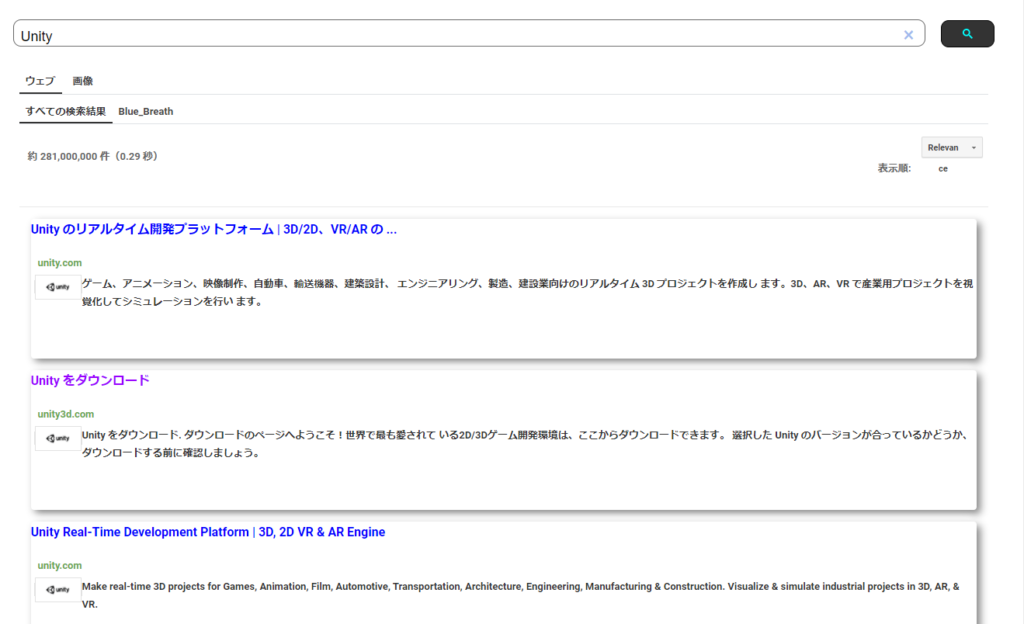This screenshot has width=1024, height=624.
Task: Click the unity3d.com URL
Action: [66, 414]
